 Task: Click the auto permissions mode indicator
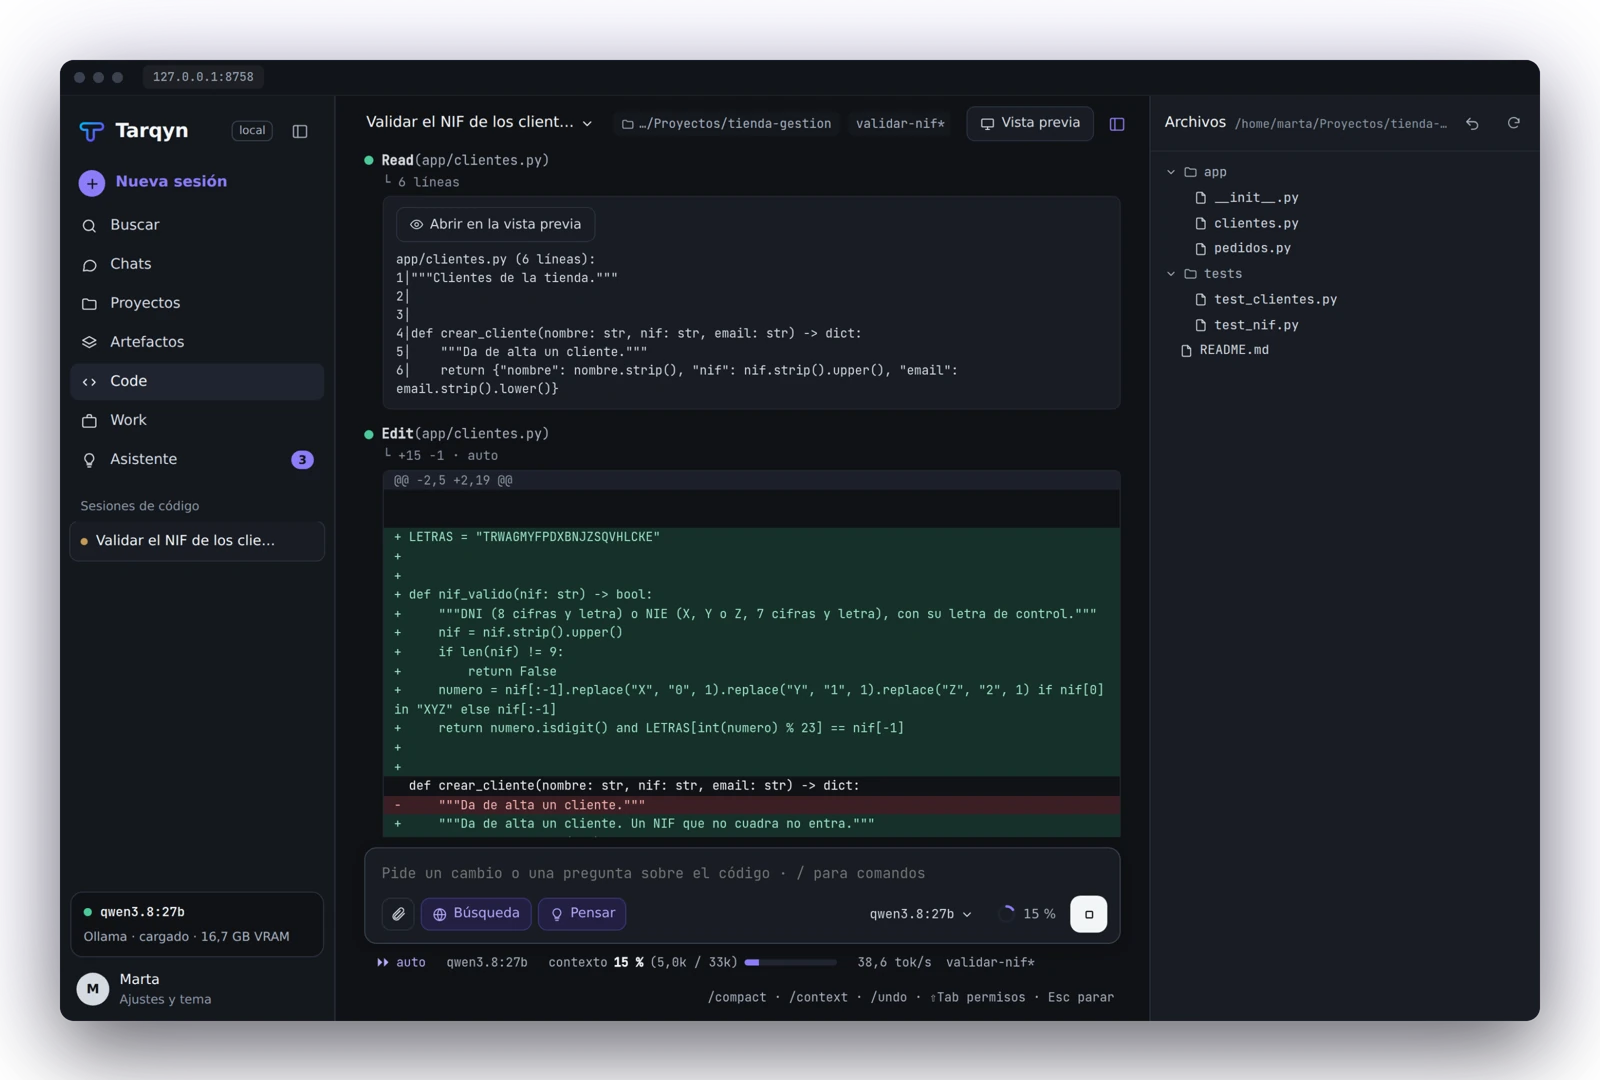pos(401,962)
